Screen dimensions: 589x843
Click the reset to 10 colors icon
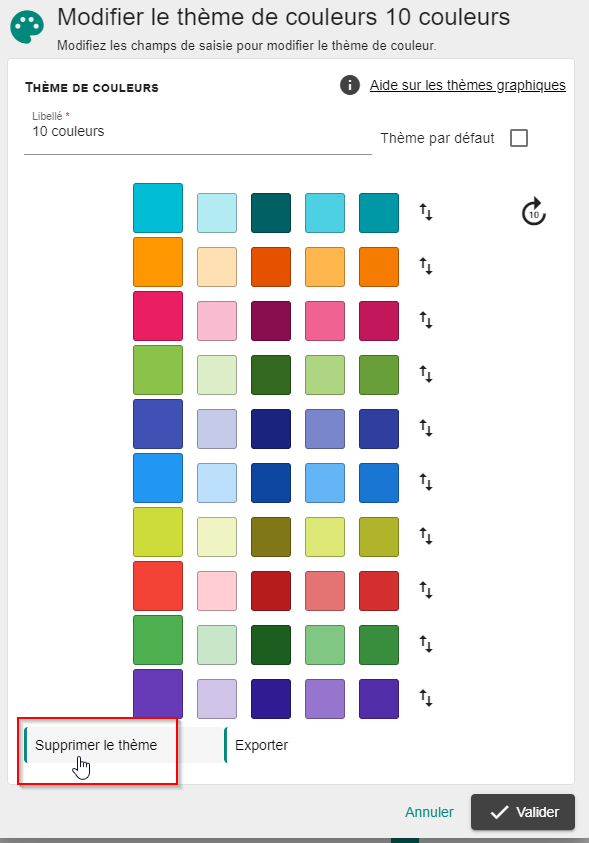[534, 212]
